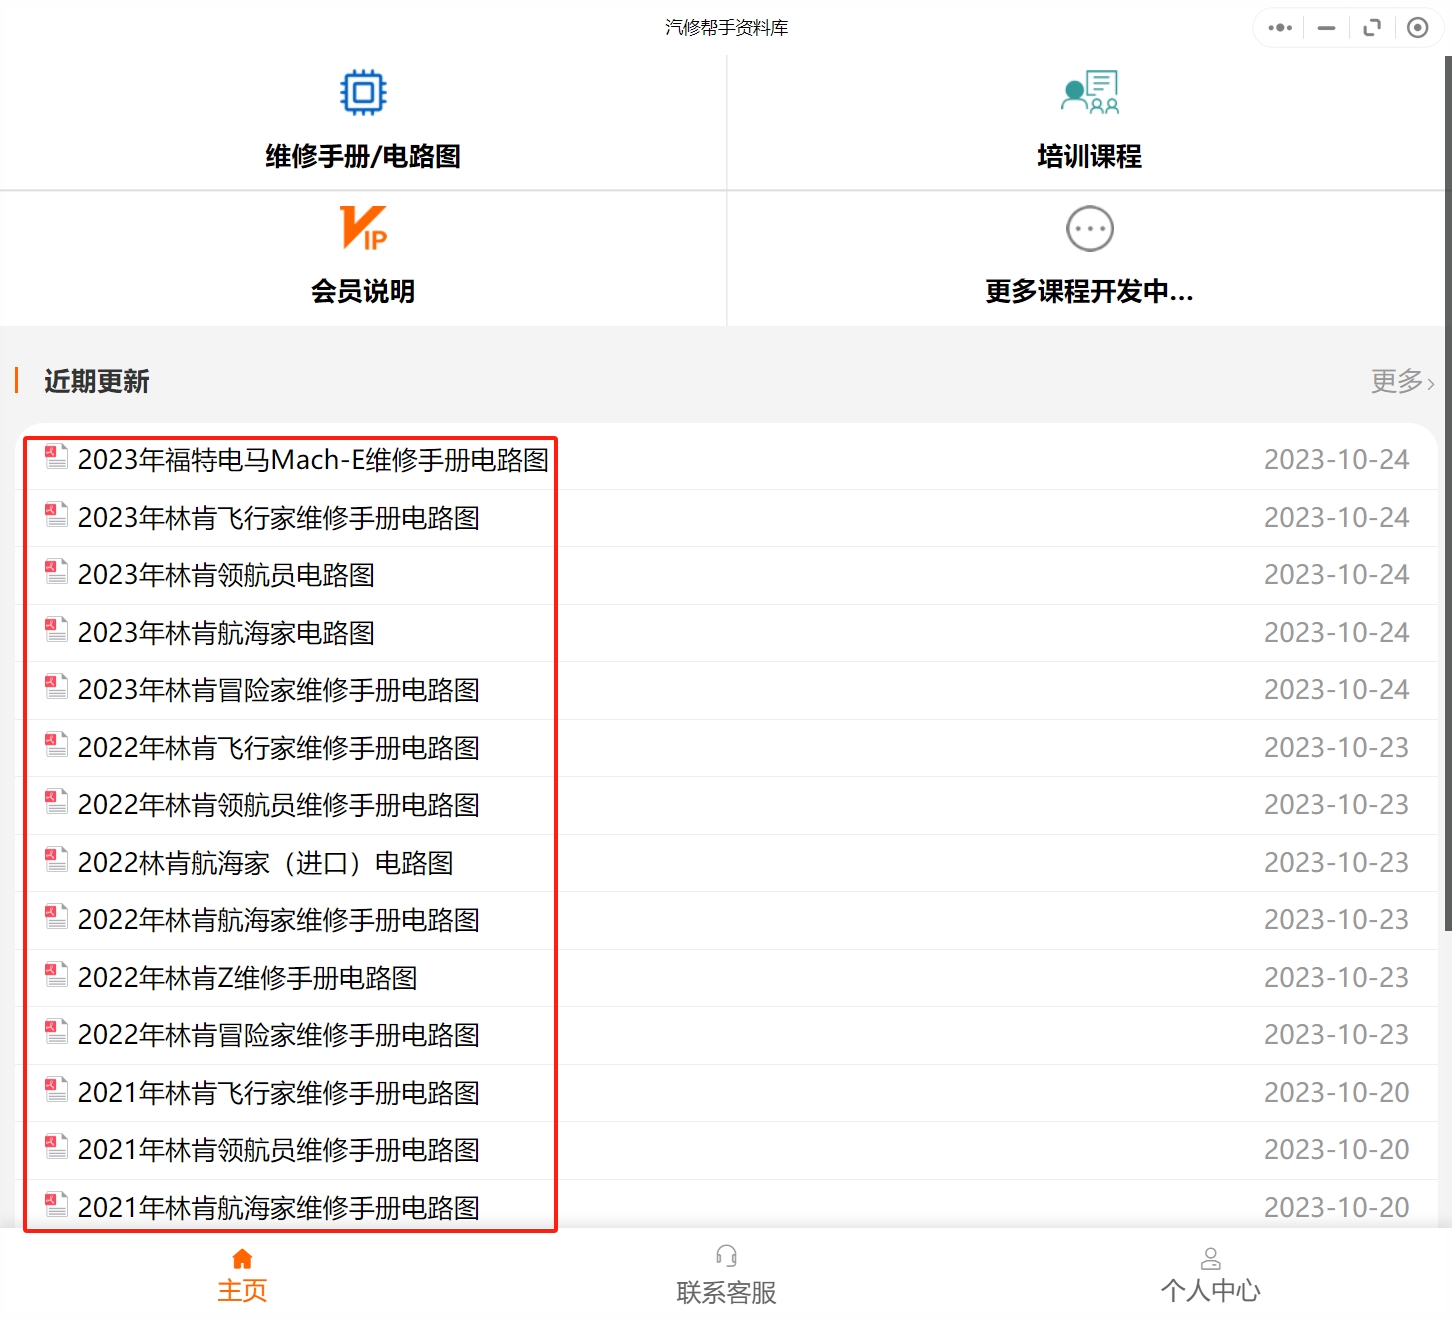Open 联系客服 via the headset icon
The image size is (1452, 1320).
(726, 1255)
